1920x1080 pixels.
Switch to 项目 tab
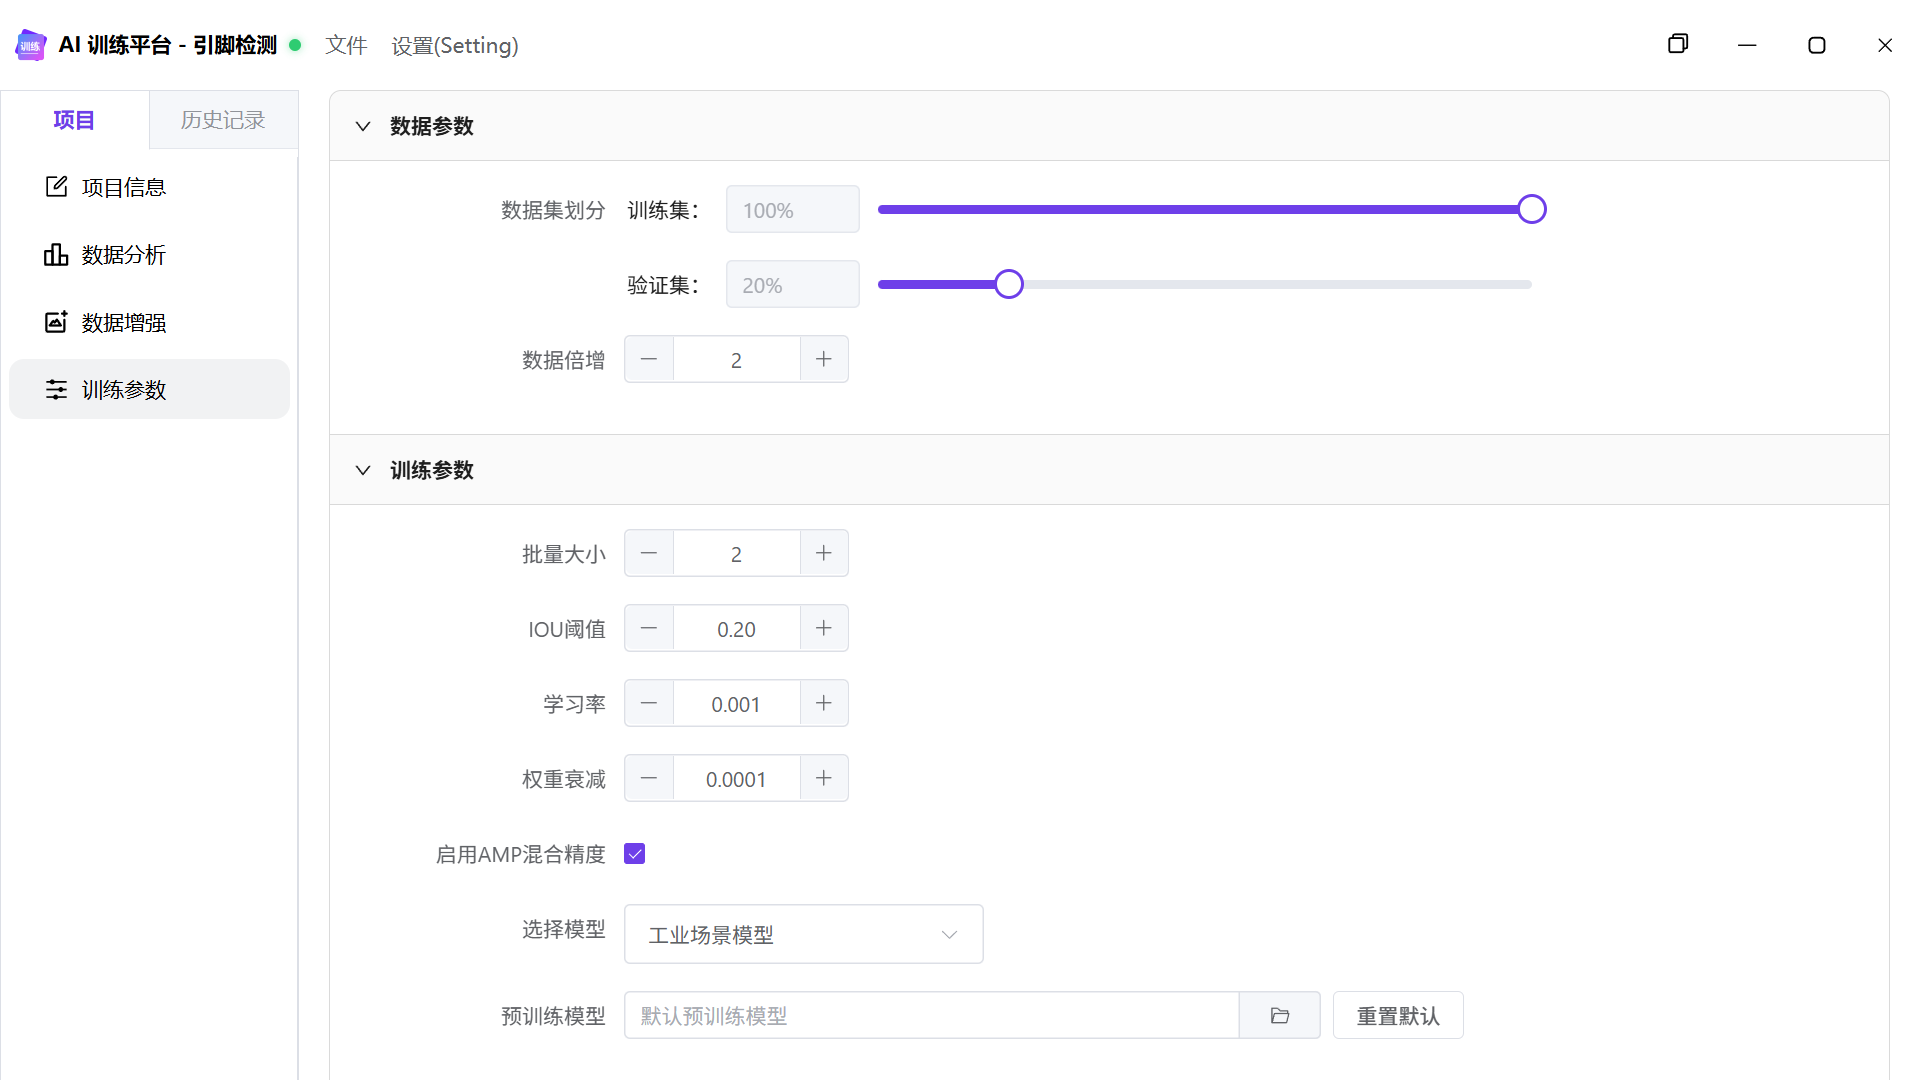click(x=74, y=120)
